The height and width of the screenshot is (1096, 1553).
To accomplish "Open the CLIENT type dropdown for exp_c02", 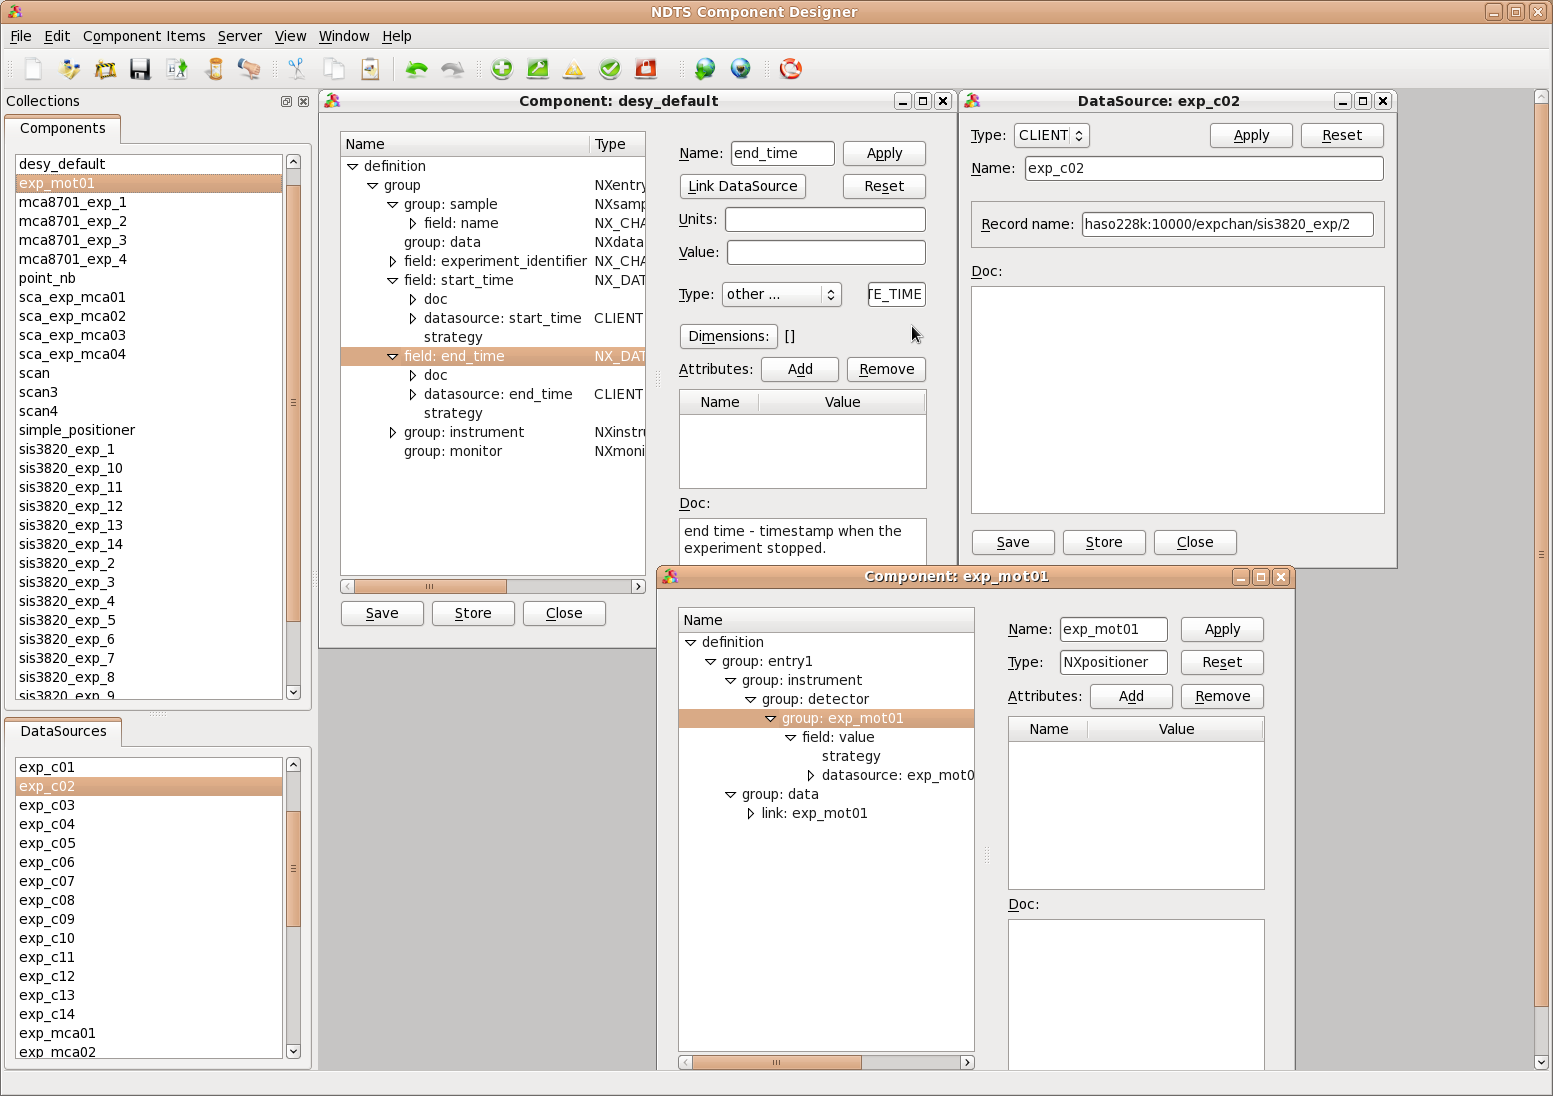I will [1051, 135].
